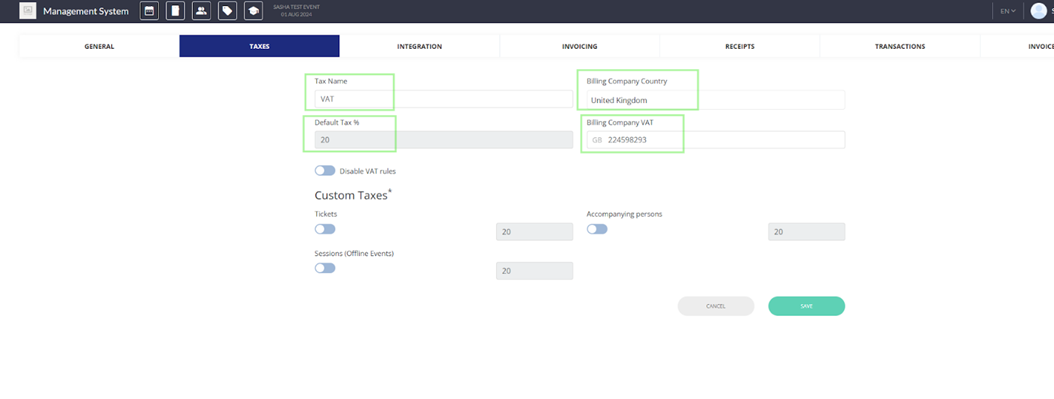
Task: Click the document page icon in header
Action: (x=175, y=11)
